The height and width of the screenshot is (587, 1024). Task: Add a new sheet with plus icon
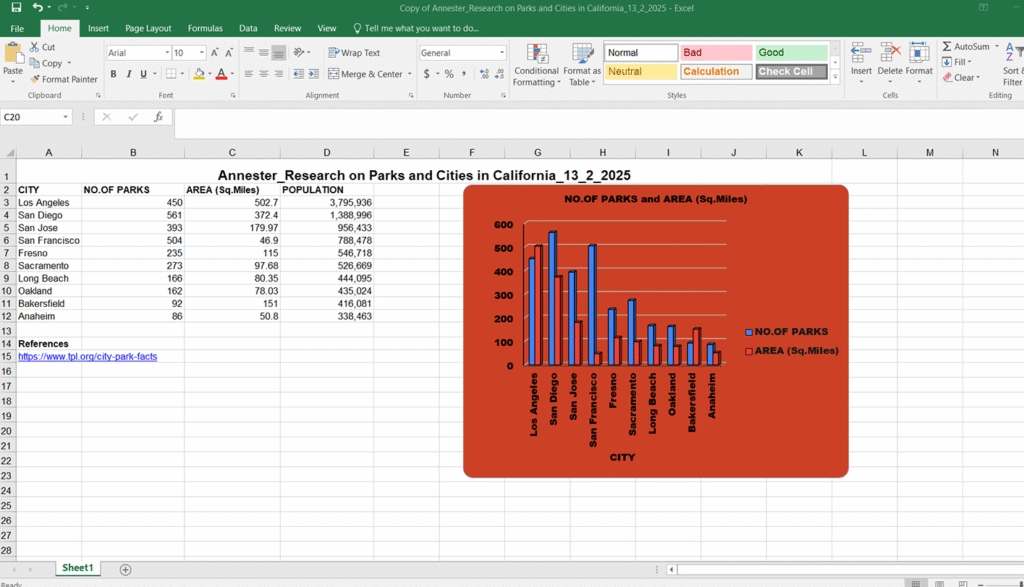click(x=125, y=569)
